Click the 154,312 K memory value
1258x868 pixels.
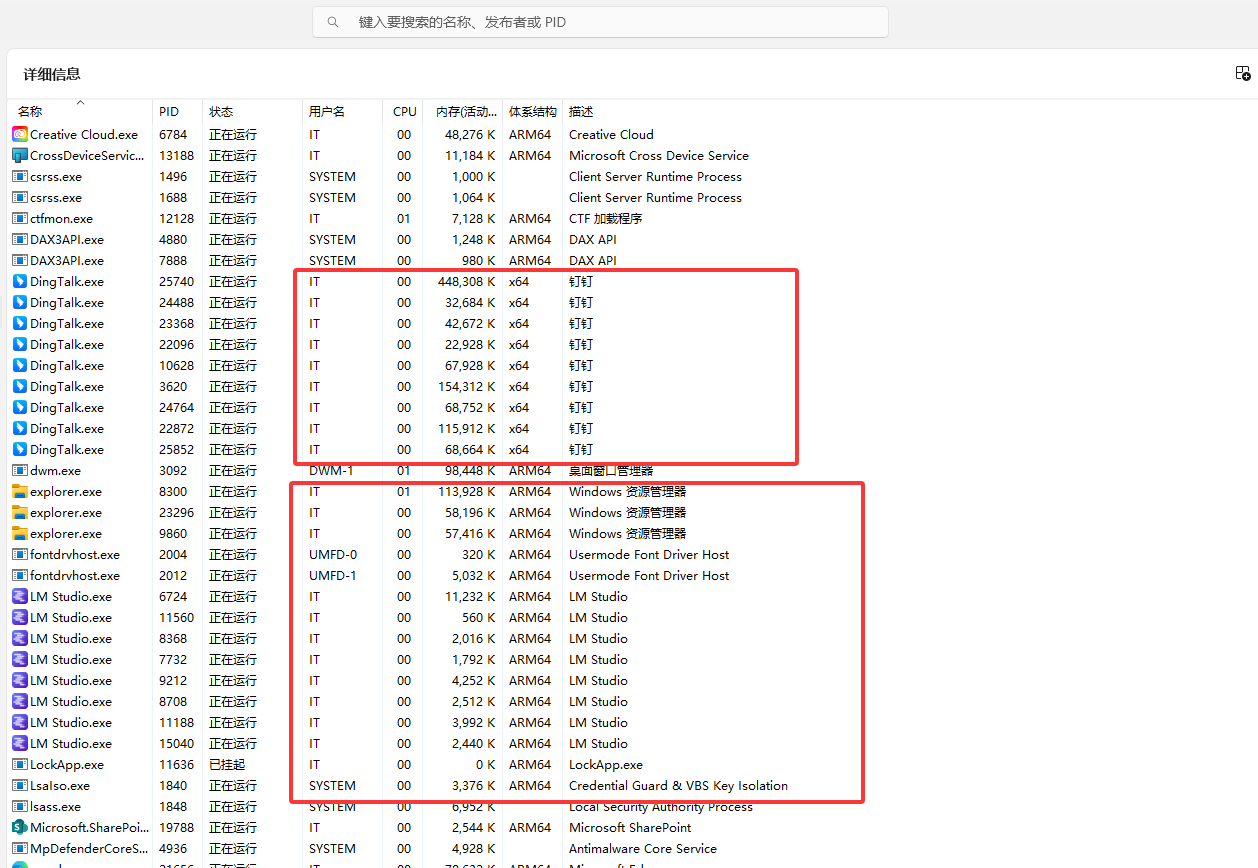click(x=466, y=386)
